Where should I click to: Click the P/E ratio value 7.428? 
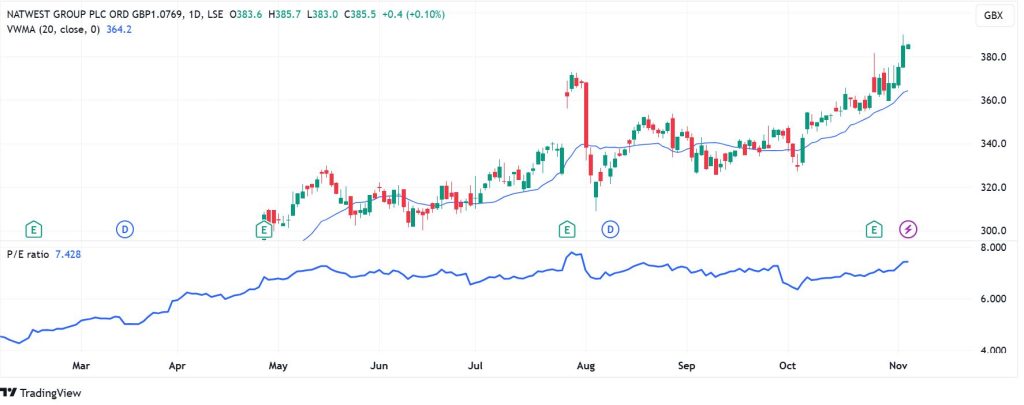(67, 255)
